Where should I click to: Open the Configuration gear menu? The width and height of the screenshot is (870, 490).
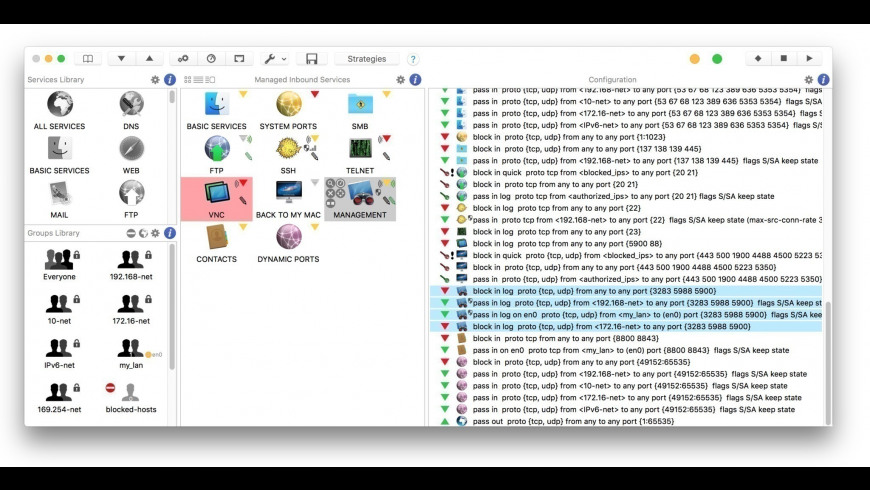click(808, 80)
